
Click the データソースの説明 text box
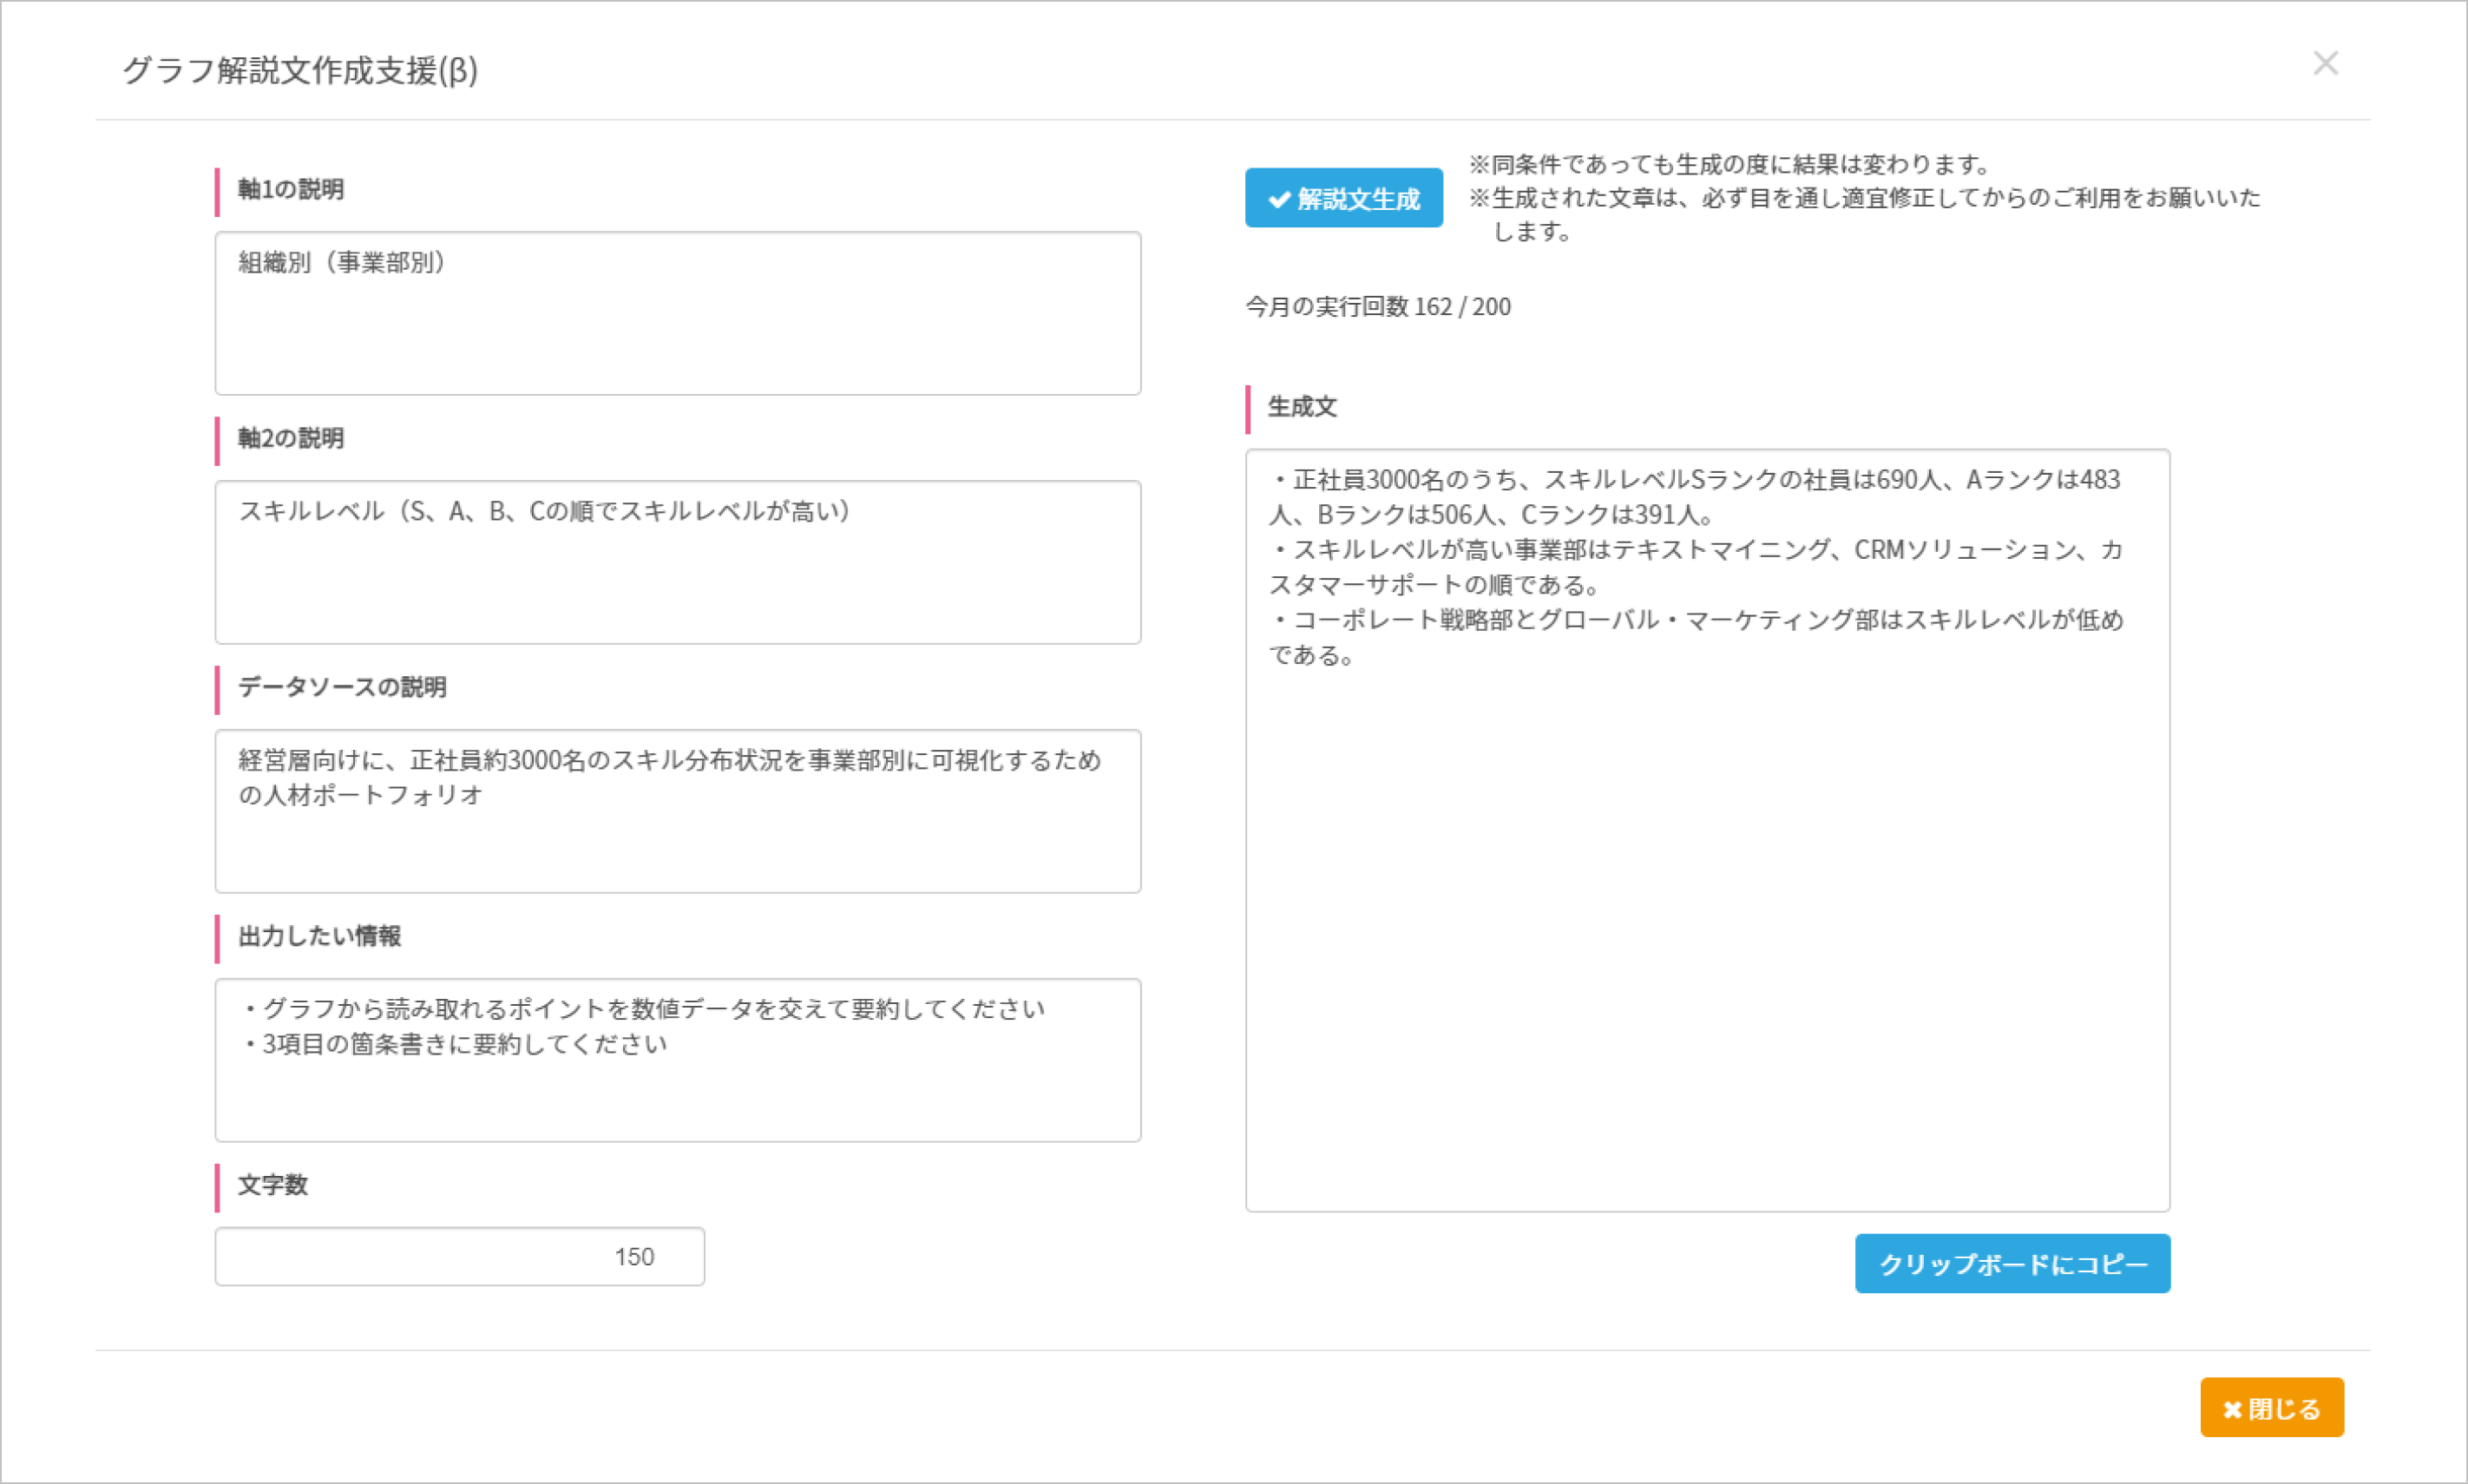pyautogui.click(x=677, y=811)
